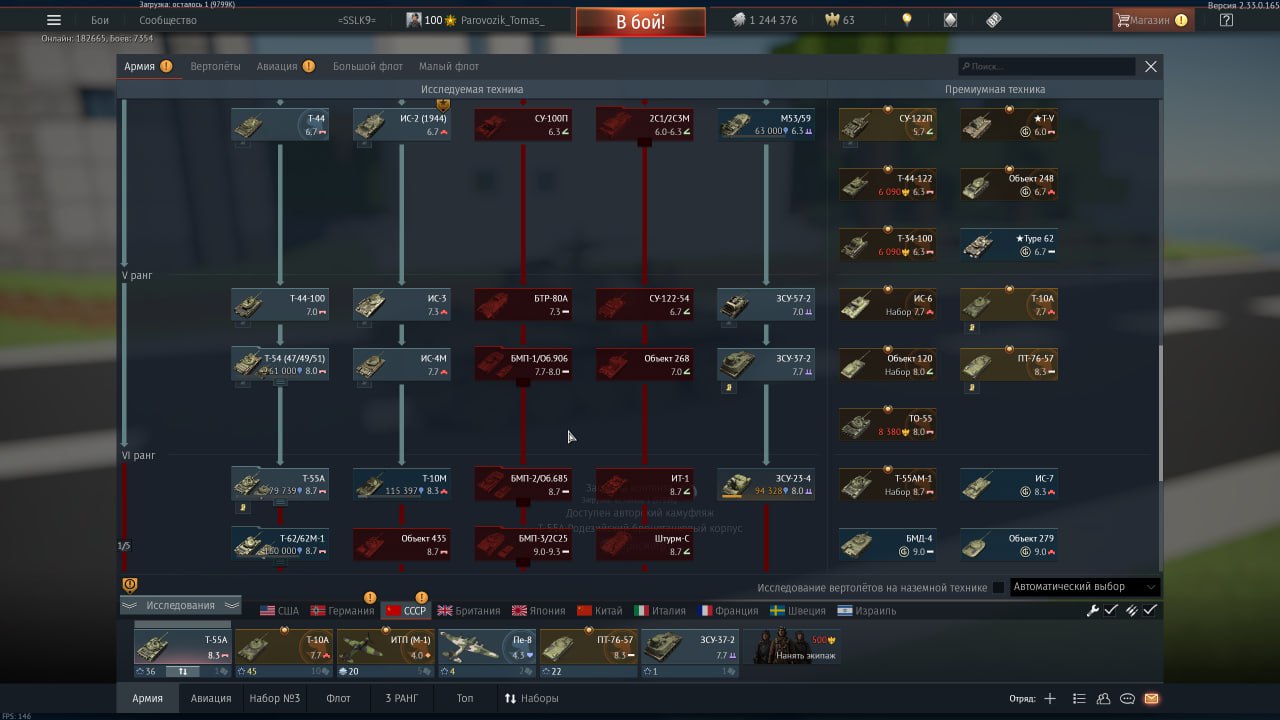Image resolution: width=1280 pixels, height=720 pixels.
Task: Select the ИС-3 heavy tank card
Action: tap(402, 305)
